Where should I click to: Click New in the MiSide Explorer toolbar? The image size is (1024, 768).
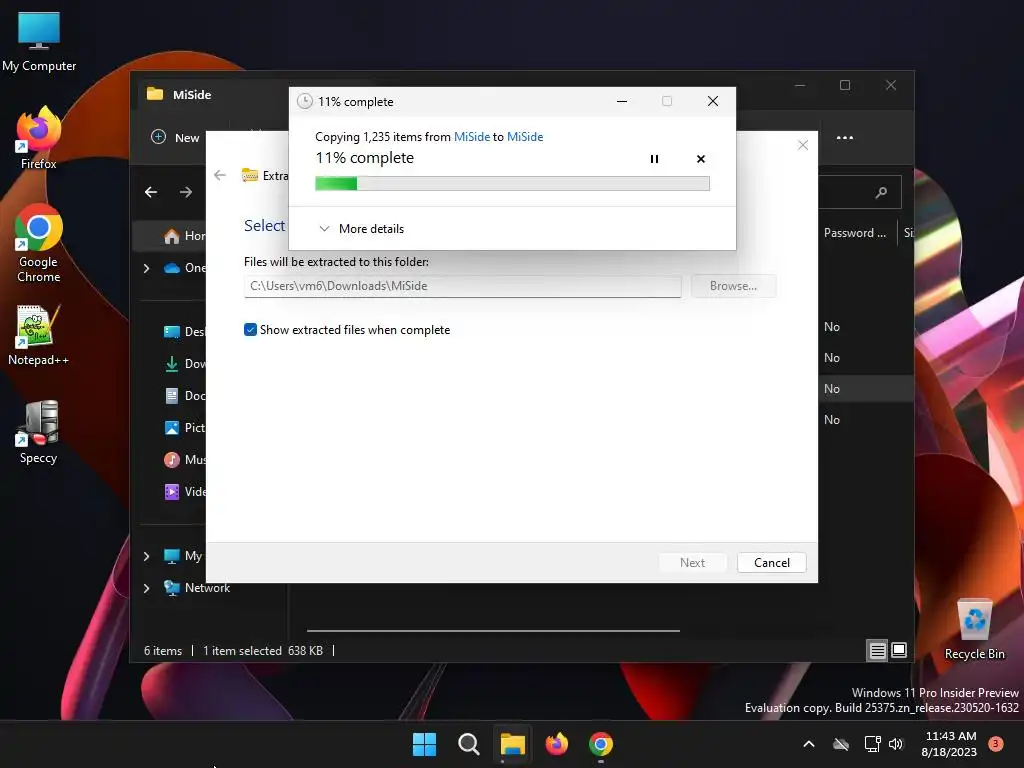(x=175, y=137)
